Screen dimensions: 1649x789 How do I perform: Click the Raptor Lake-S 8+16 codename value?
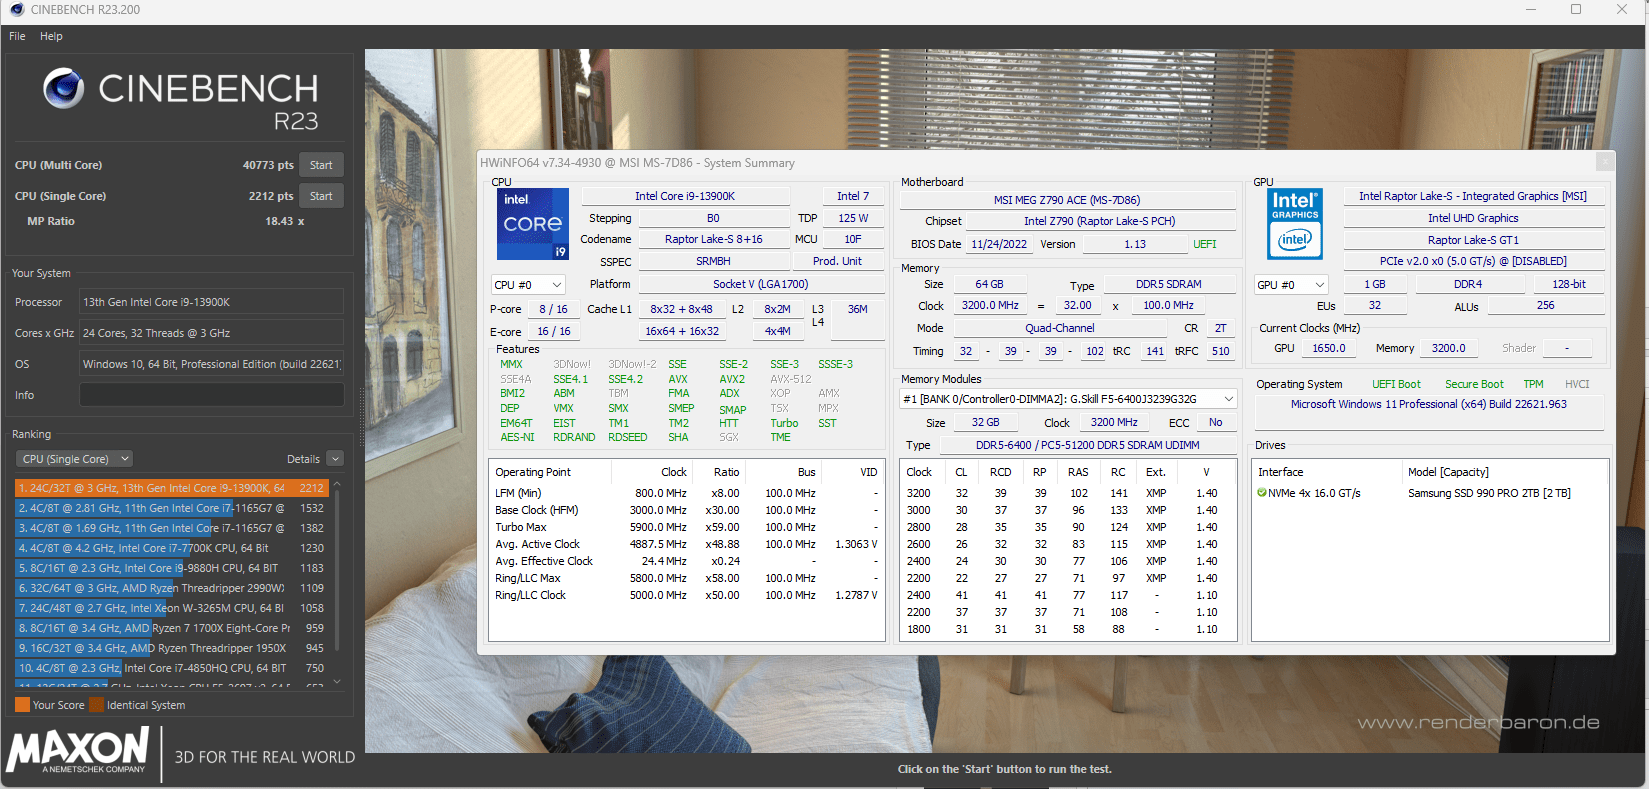coord(713,239)
